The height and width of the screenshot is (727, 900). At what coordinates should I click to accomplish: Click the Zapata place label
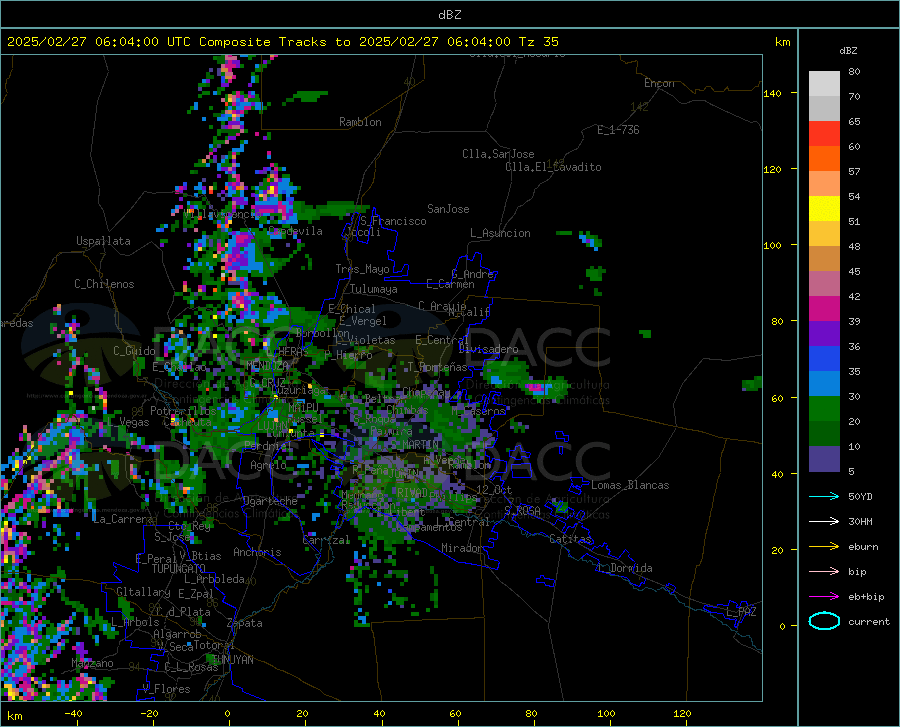point(245,623)
